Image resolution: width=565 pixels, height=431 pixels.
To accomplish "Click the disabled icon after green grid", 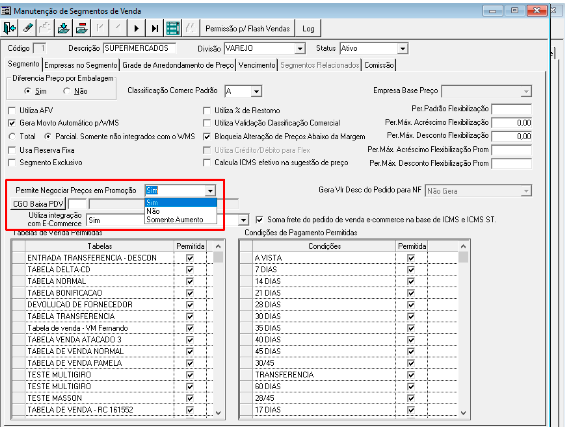I will click(x=191, y=28).
